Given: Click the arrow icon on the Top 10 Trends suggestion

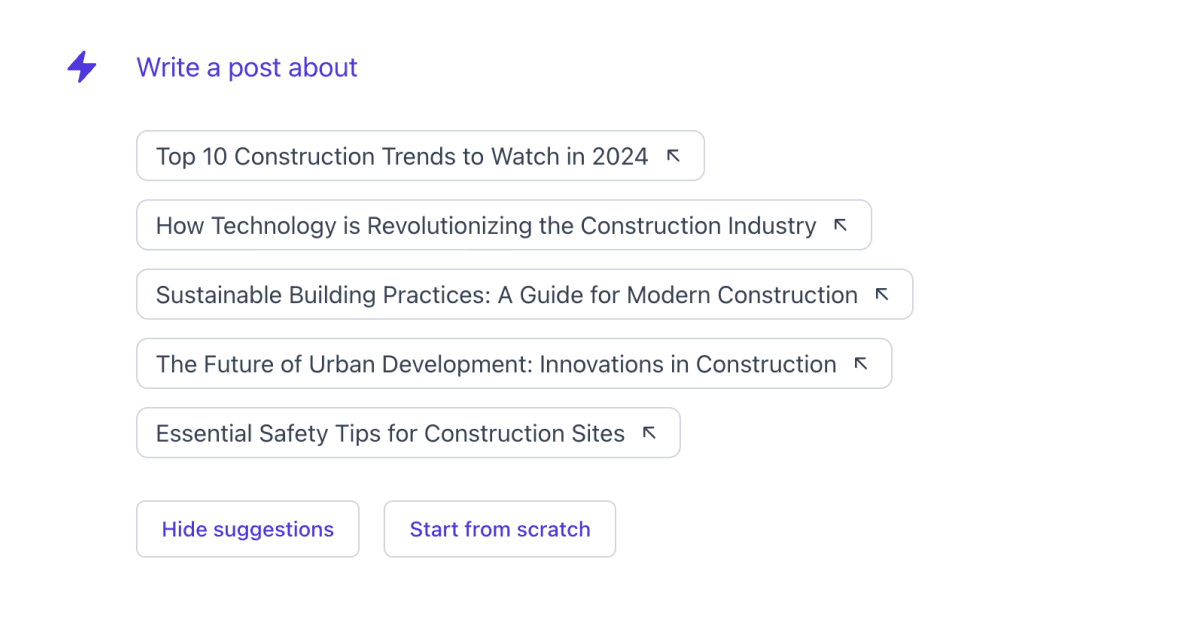Looking at the screenshot, I should [x=674, y=154].
